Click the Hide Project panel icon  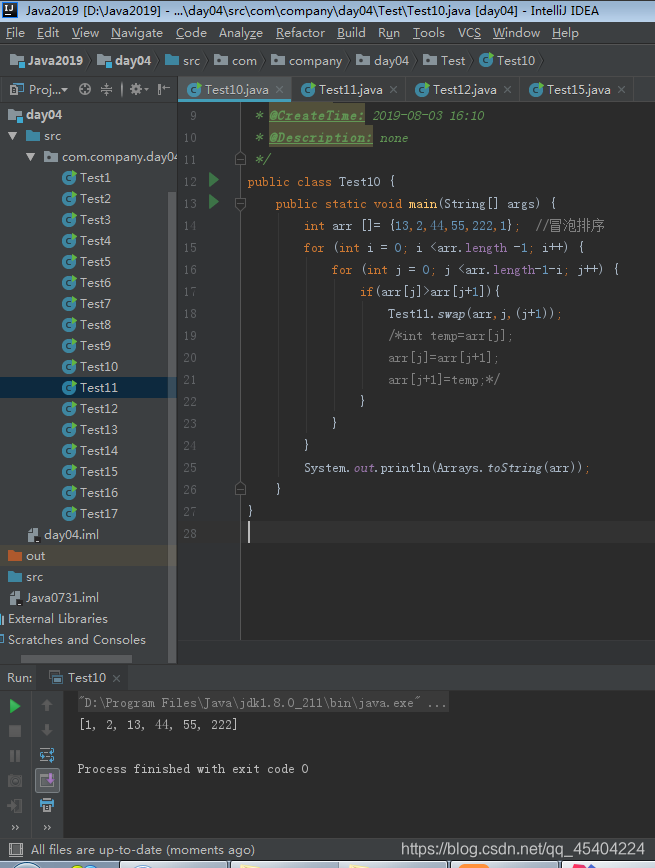coord(163,89)
